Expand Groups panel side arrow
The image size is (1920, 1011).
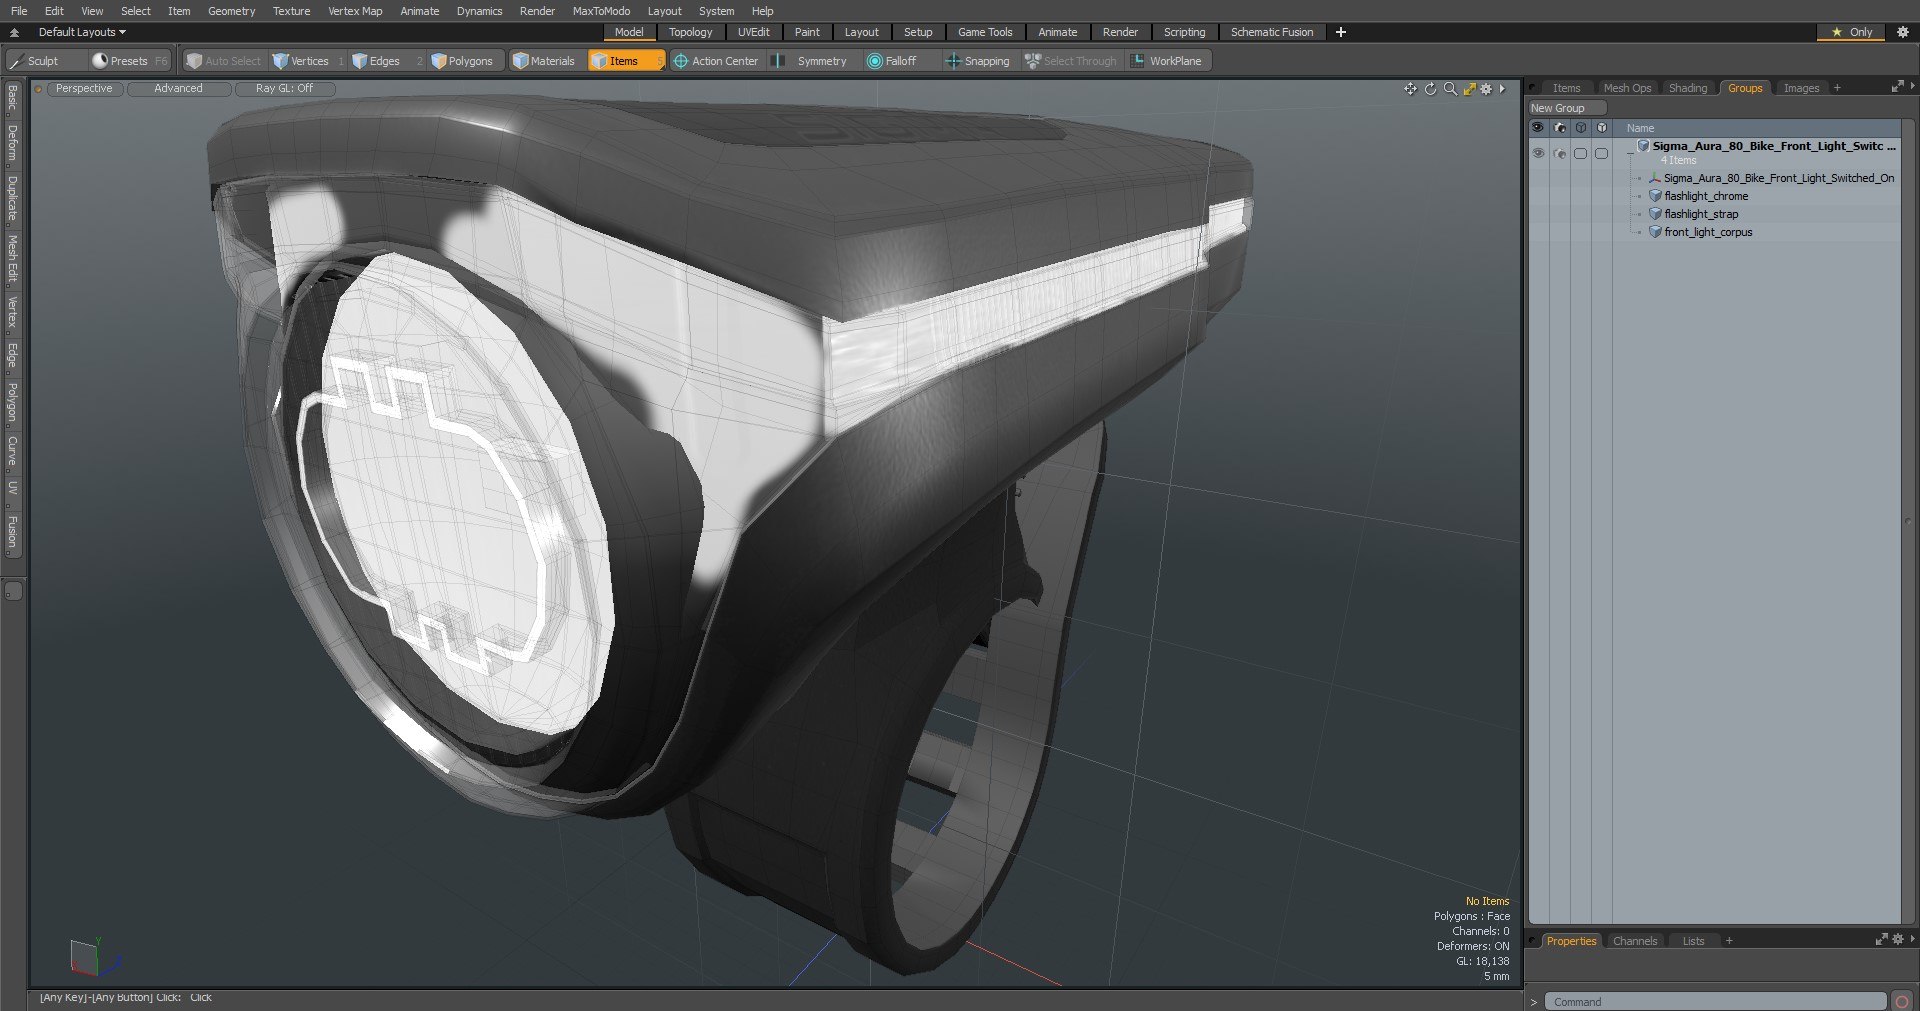tap(1912, 87)
